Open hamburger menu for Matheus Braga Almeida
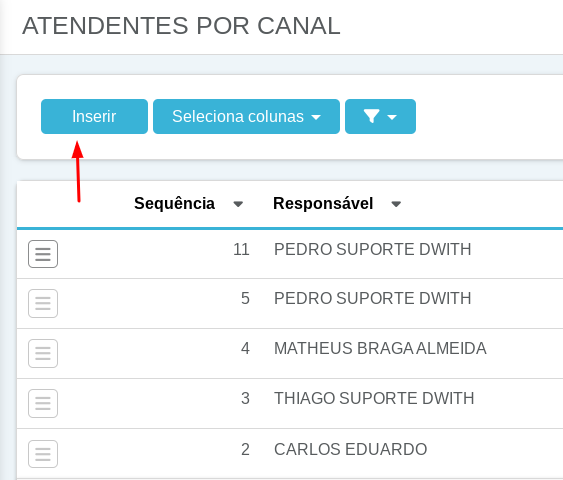Viewport: 563px width, 480px height. (43, 353)
